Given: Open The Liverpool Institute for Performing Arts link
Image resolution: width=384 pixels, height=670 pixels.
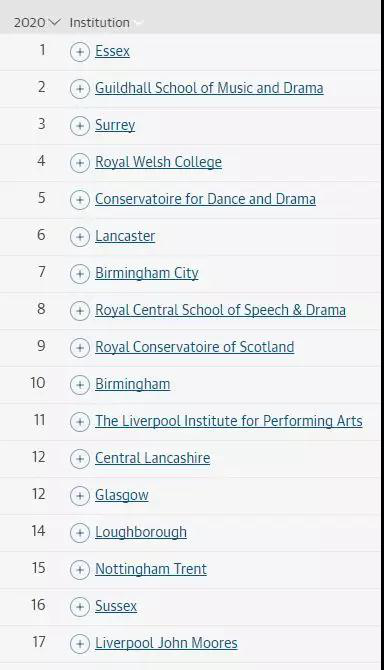Looking at the screenshot, I should [x=229, y=421].
